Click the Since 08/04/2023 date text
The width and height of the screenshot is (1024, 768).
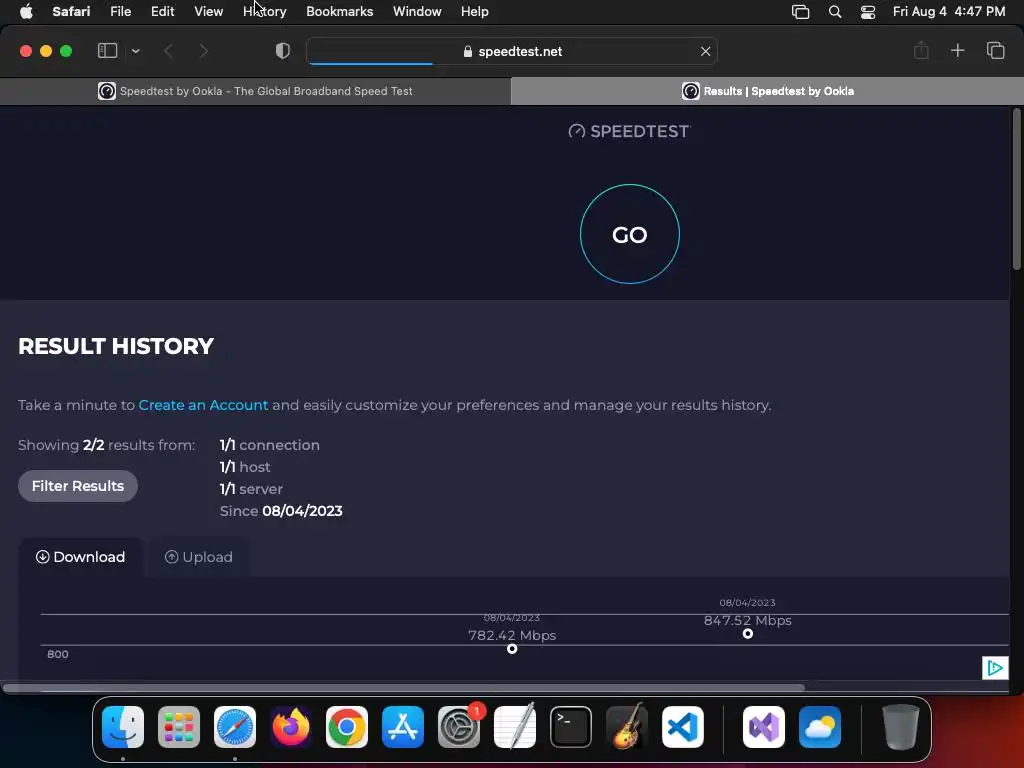(281, 511)
